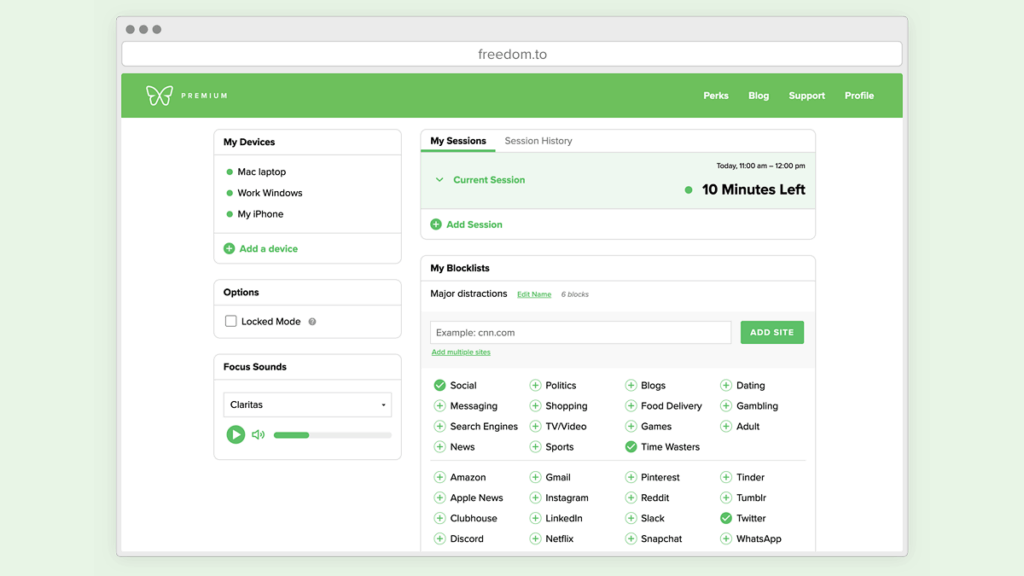Select the Work Windows device
Viewport: 1024px width, 576px height.
(x=270, y=193)
